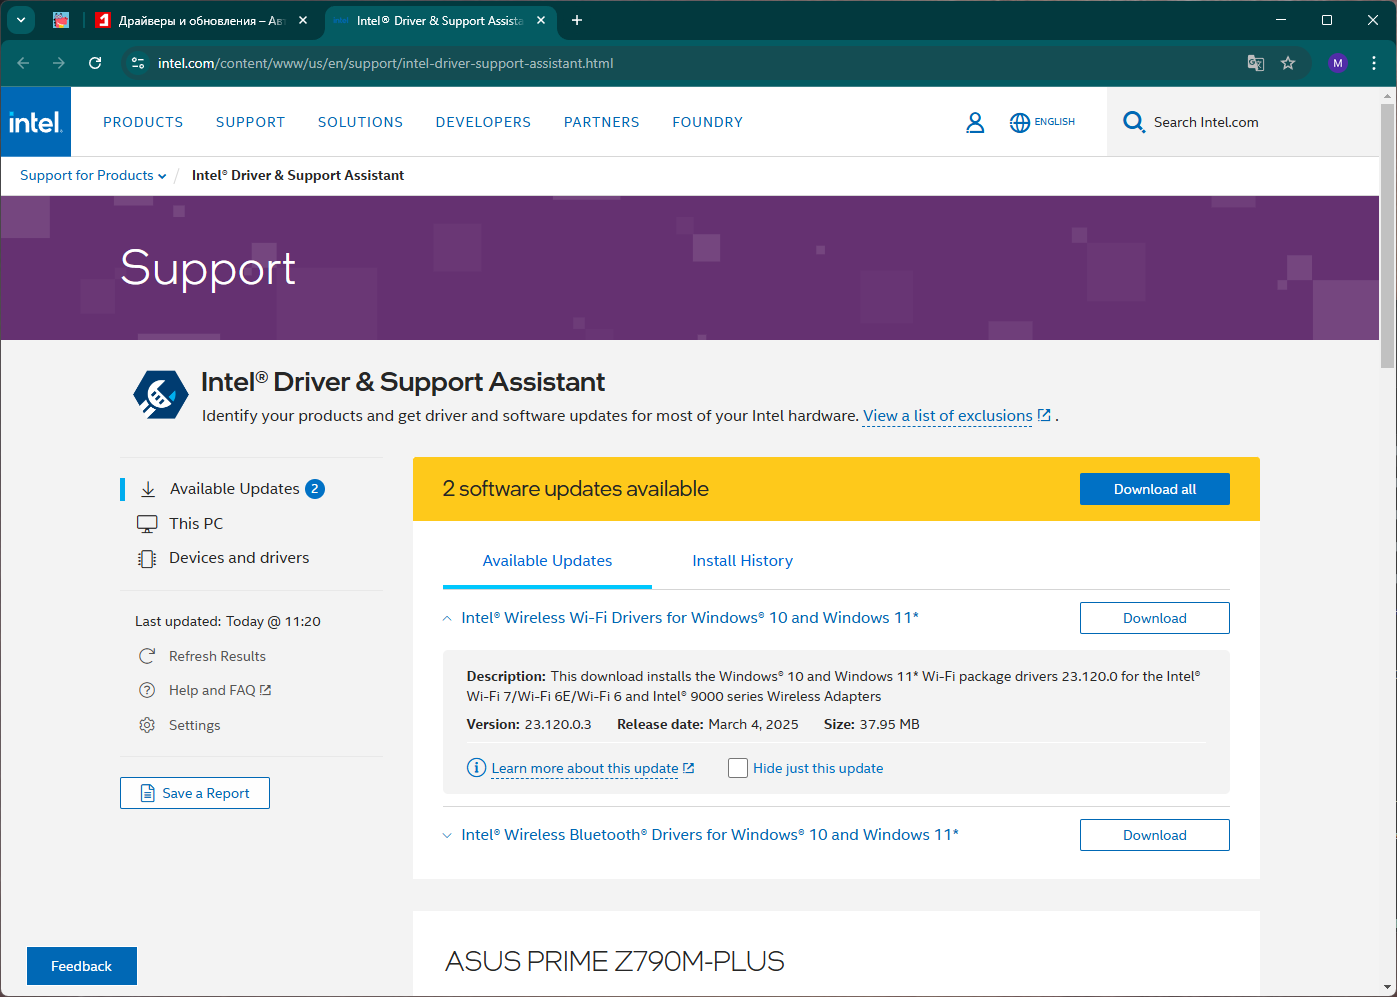Check the Hide just this update checkbox

pos(738,768)
